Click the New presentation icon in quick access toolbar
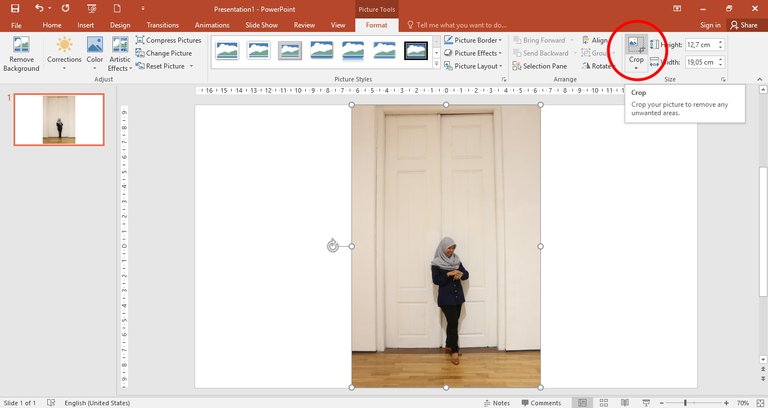This screenshot has width=768, height=408. pyautogui.click(x=117, y=8)
